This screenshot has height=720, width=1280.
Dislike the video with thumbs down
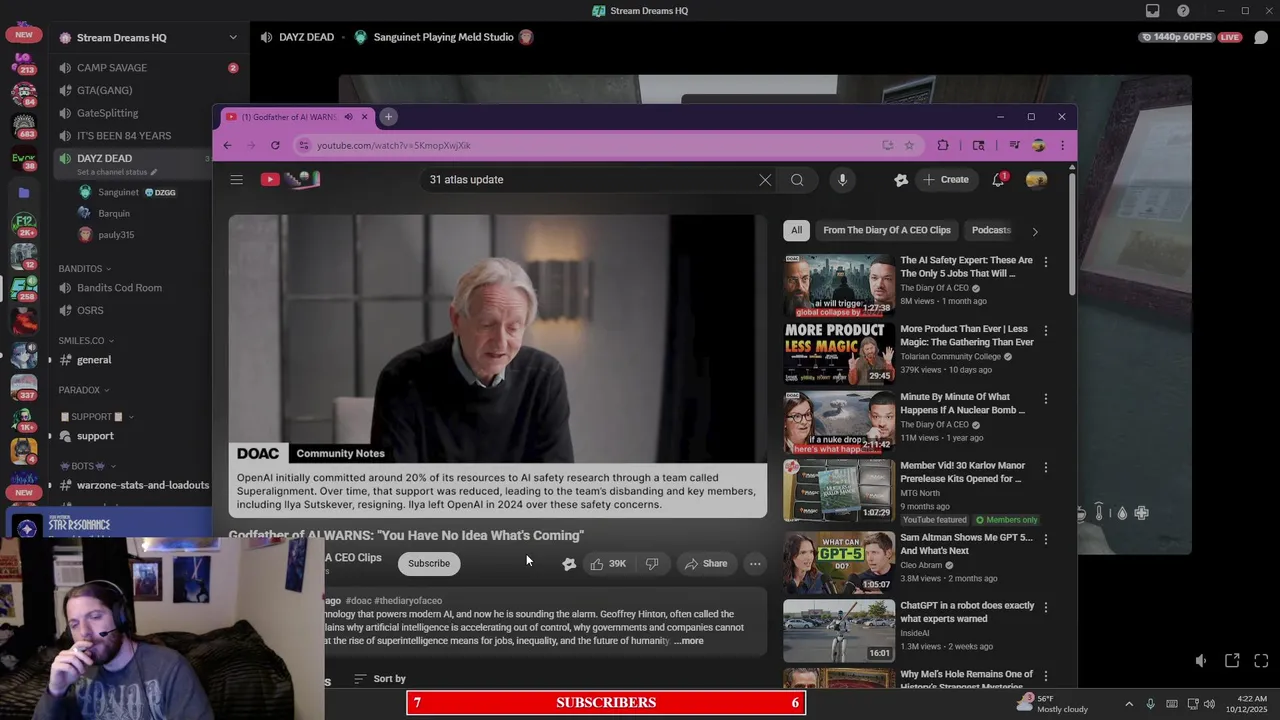[x=652, y=564]
